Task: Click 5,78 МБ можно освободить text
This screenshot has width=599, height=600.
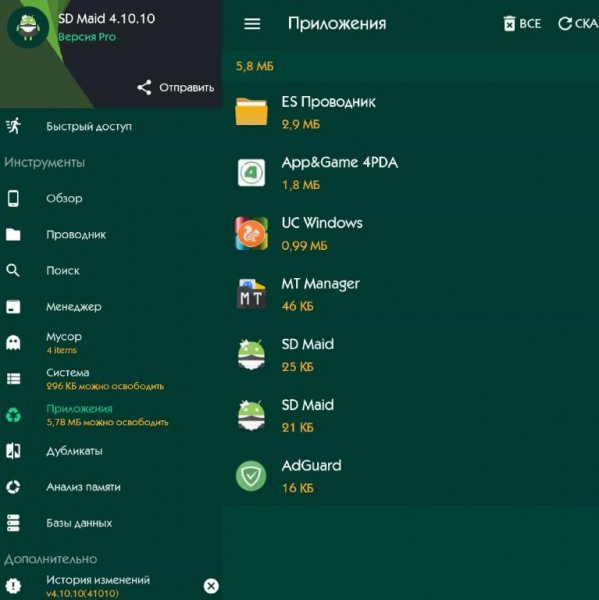Action: [x=107, y=422]
